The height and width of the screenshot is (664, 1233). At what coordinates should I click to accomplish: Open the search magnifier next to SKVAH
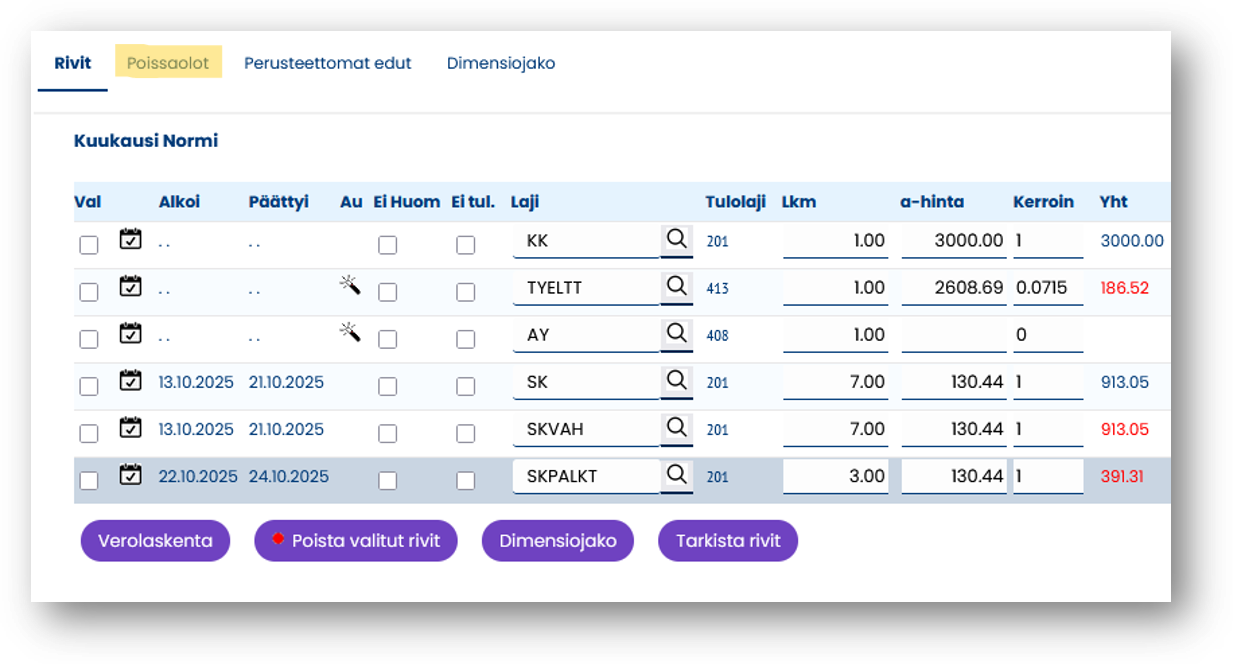point(677,428)
